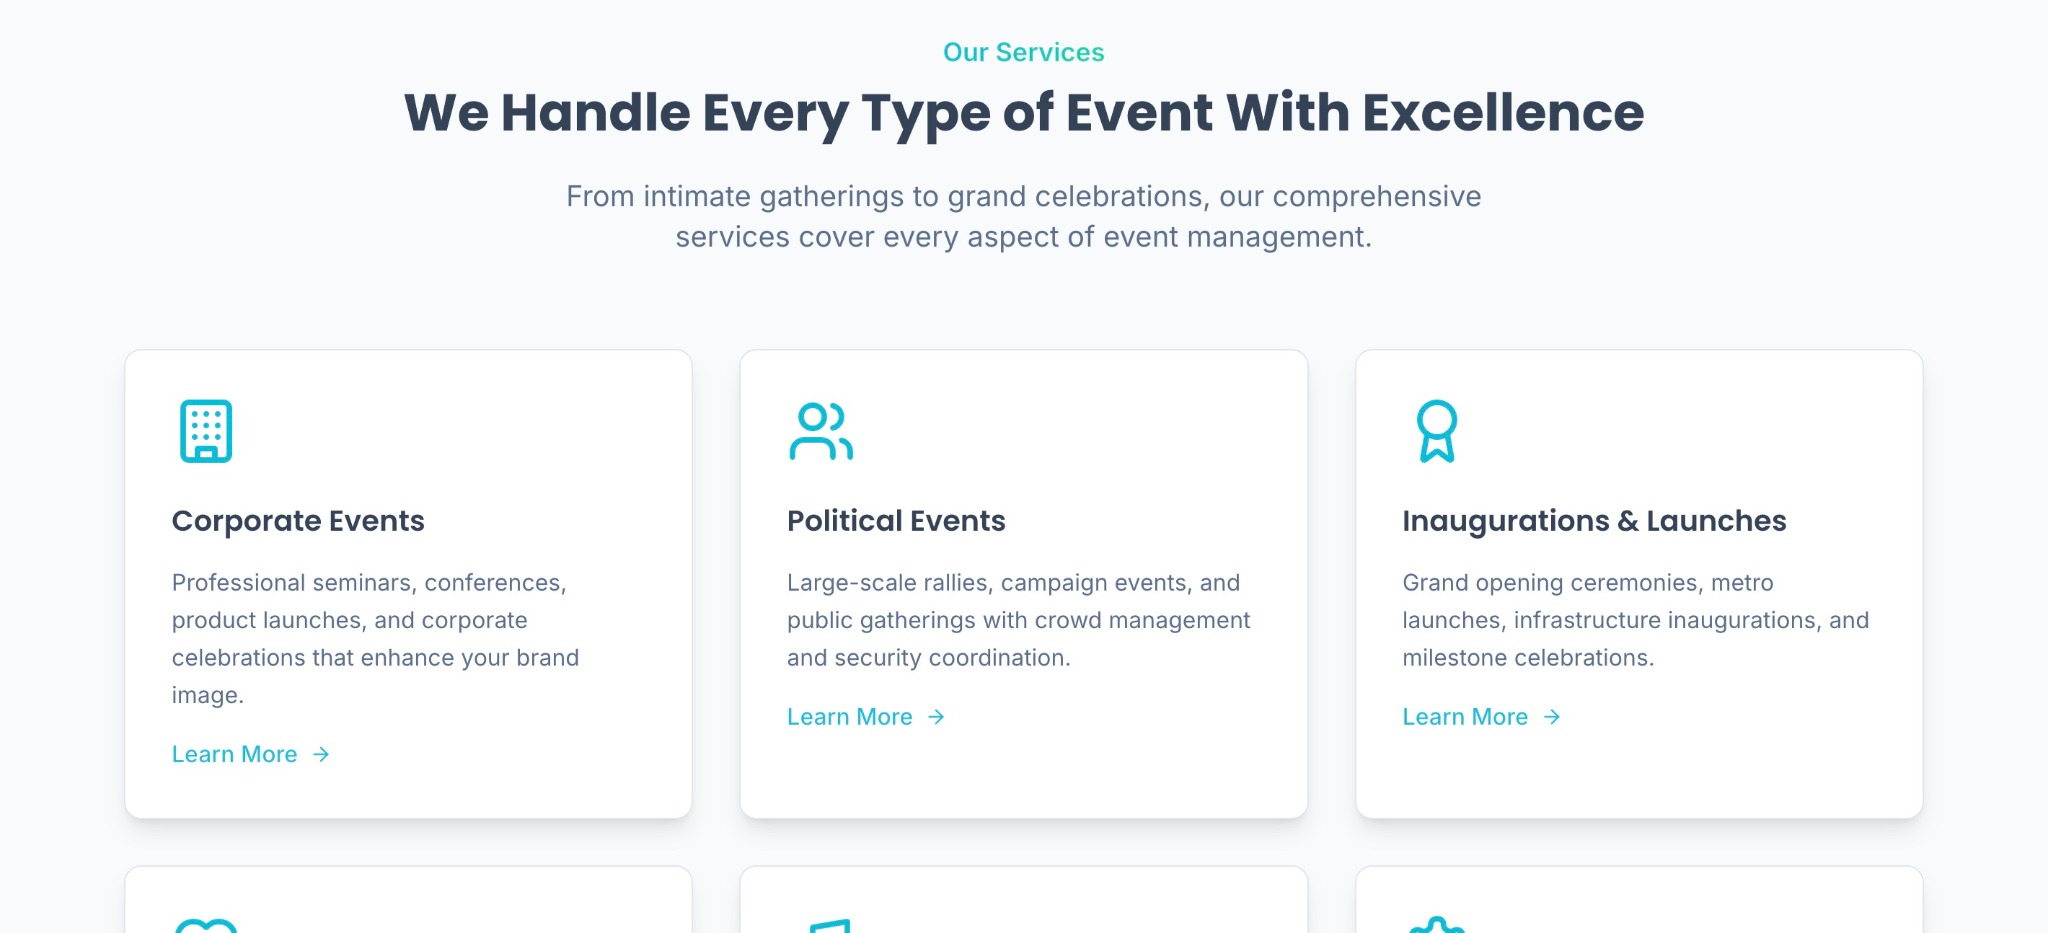Click the arrow beside Political Events Learn More

[936, 717]
